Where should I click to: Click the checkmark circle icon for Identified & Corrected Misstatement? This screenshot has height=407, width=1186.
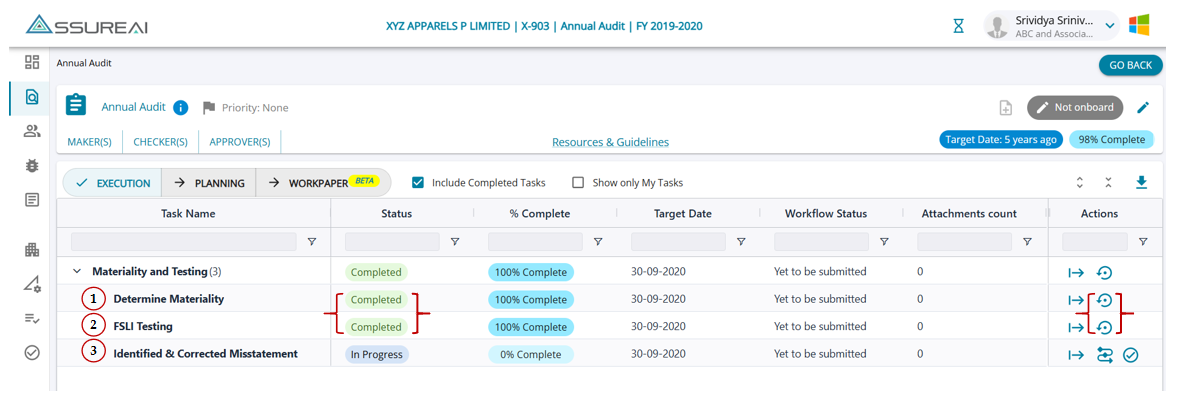pyautogui.click(x=1130, y=355)
